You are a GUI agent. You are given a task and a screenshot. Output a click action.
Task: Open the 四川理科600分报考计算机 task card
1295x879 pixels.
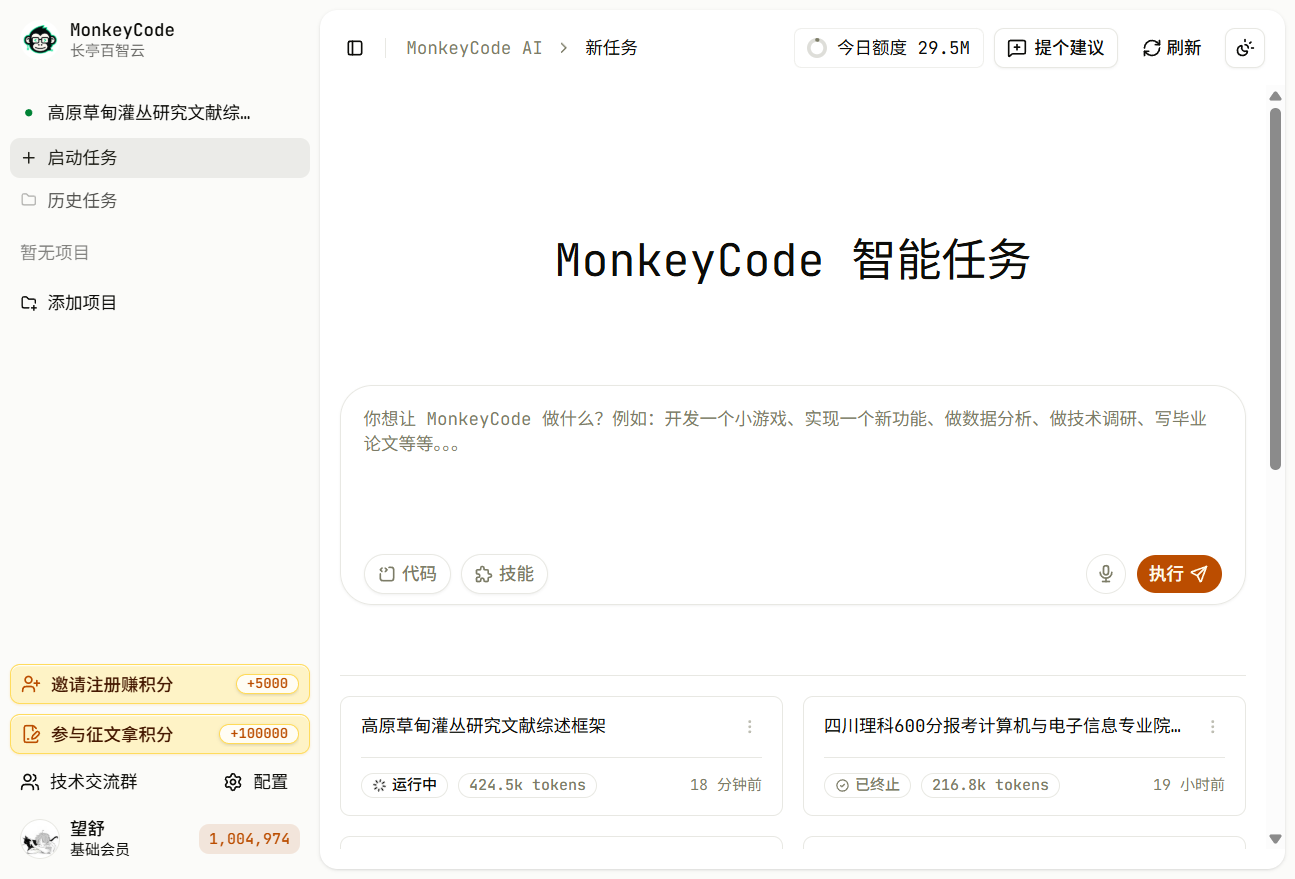(x=1024, y=756)
